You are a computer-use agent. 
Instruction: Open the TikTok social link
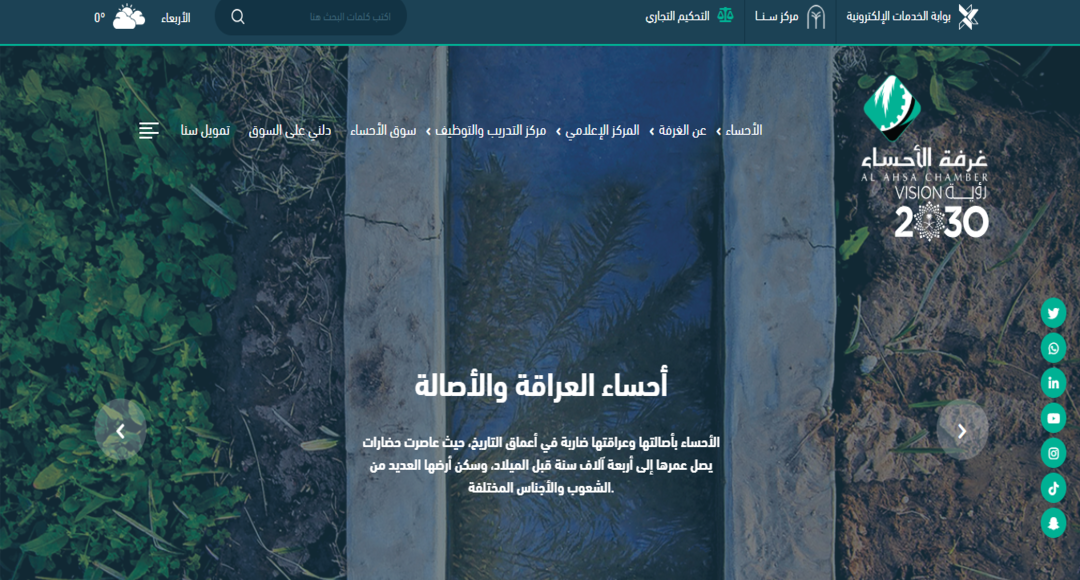click(1053, 488)
